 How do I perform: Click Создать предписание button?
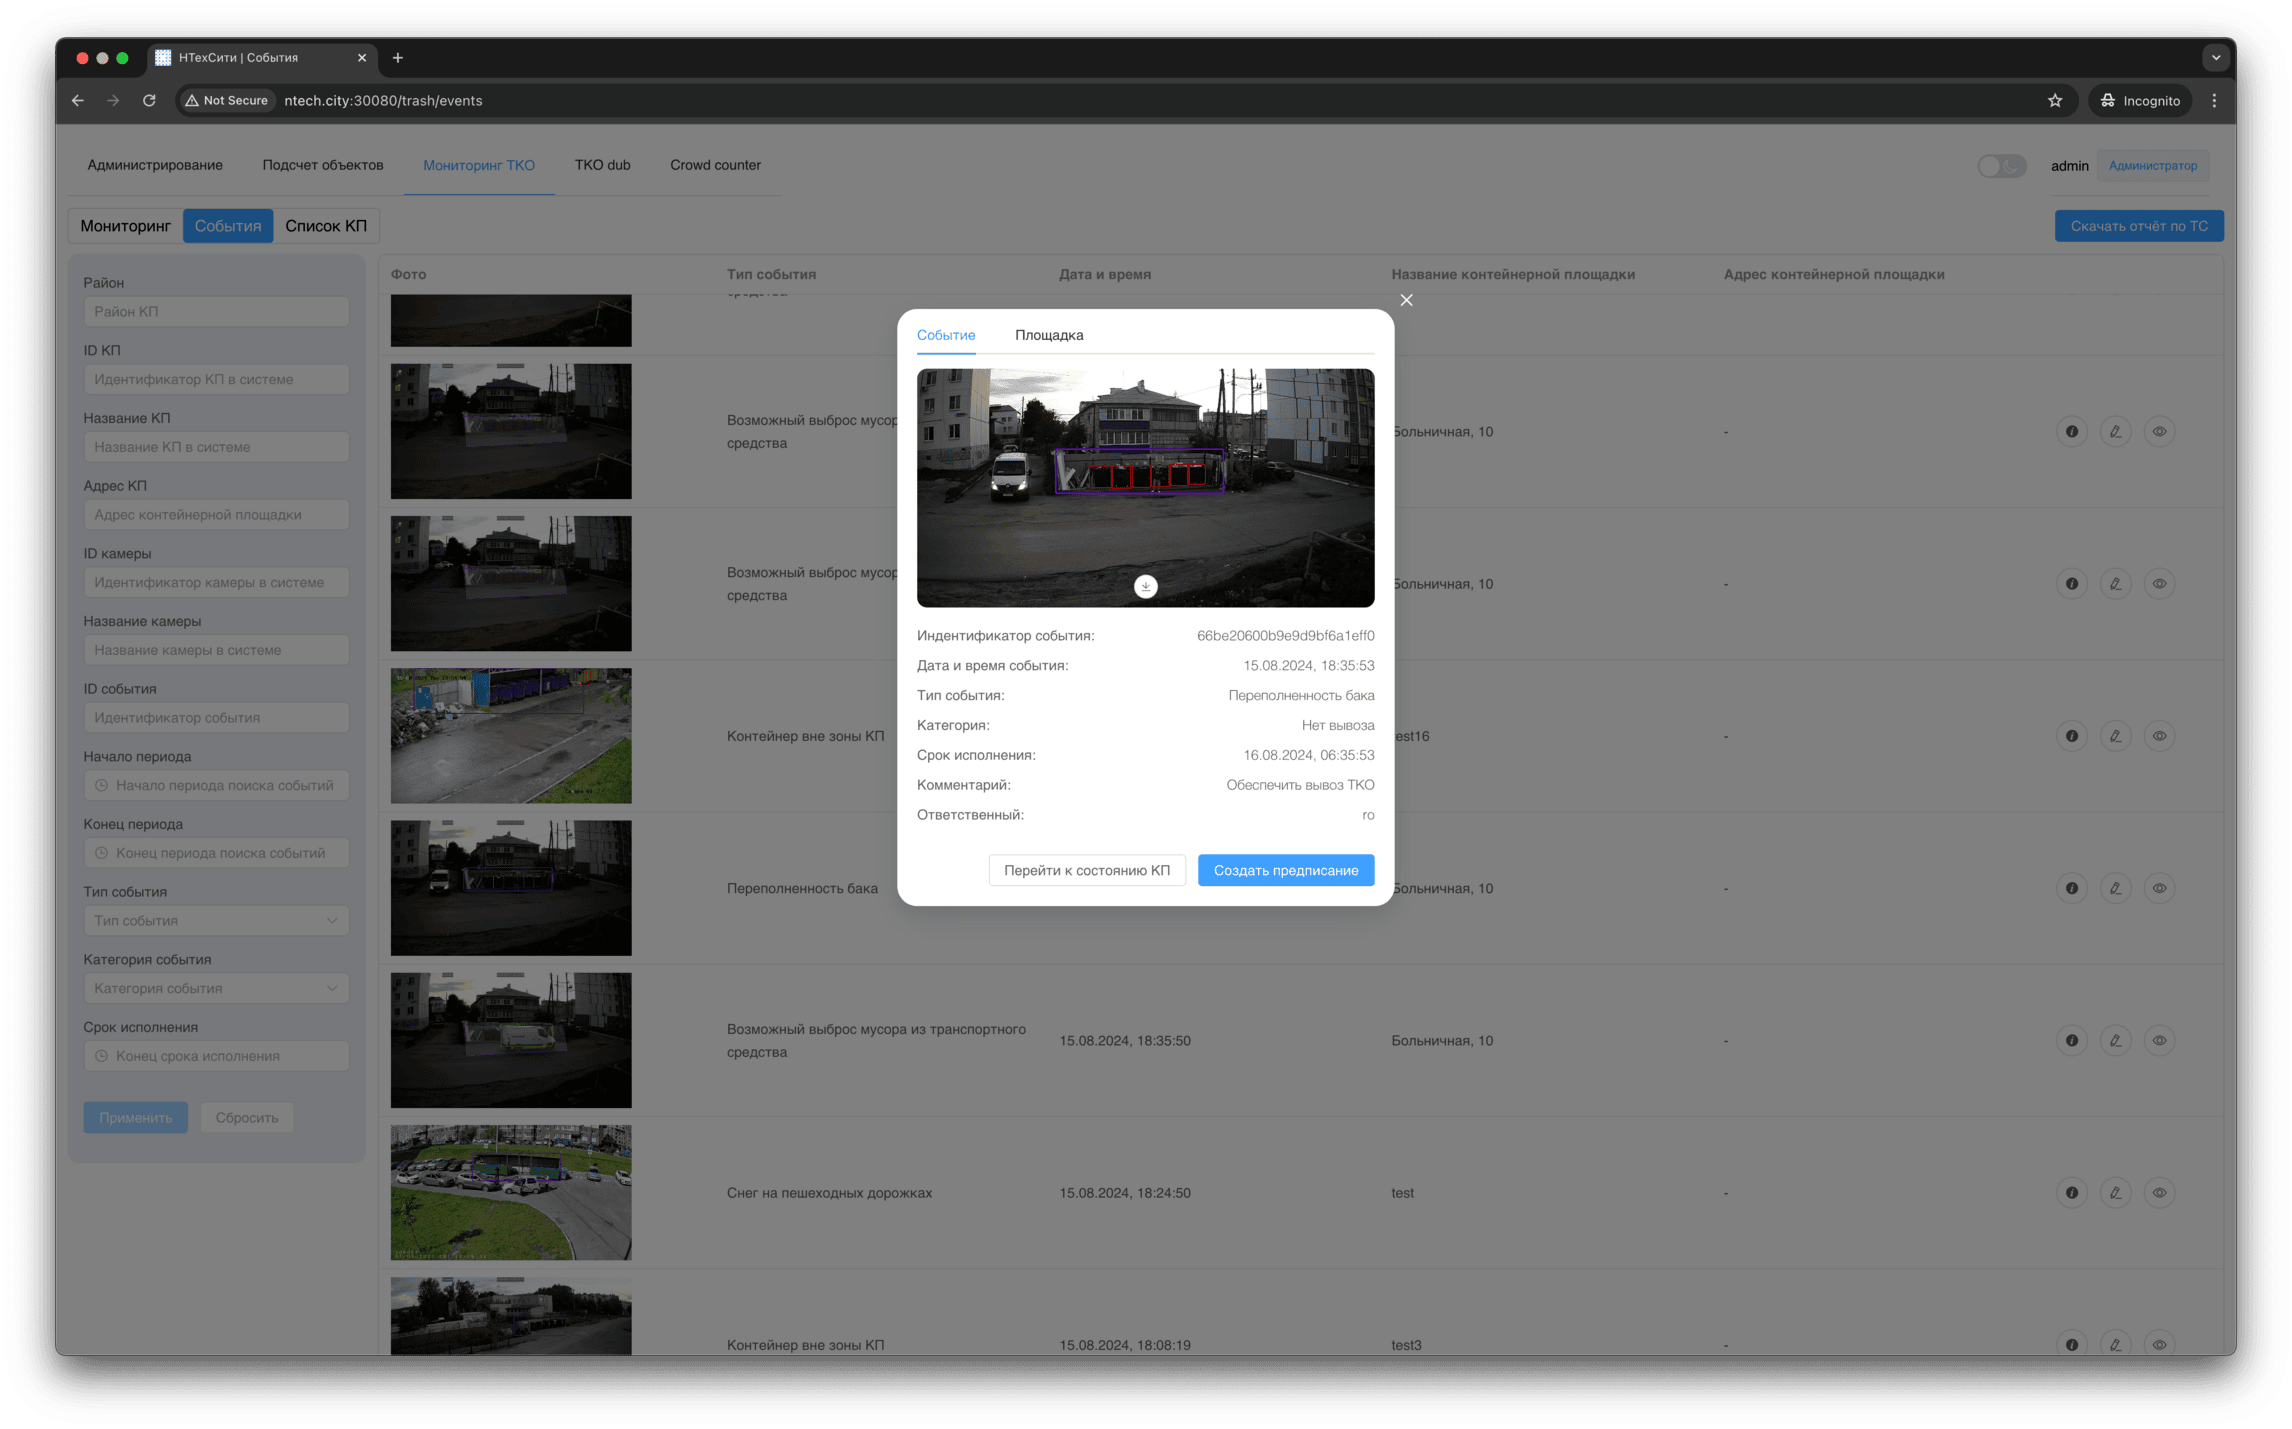1285,871
